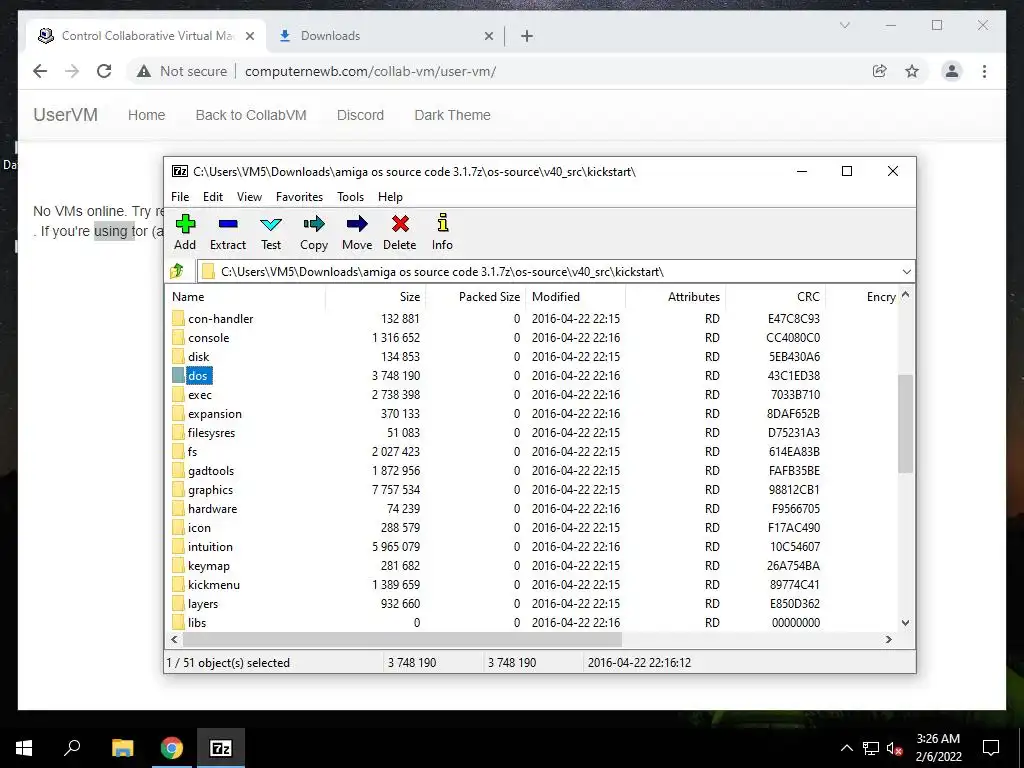This screenshot has height=768, width=1024.
Task: Open the Info toolbar icon
Action: [442, 232]
